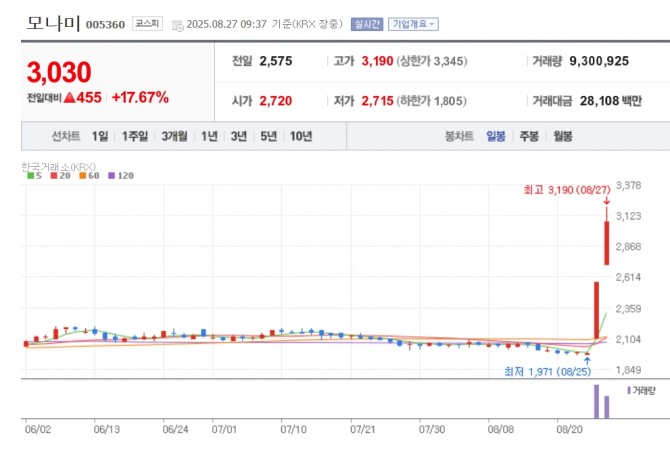Click the 코스피 market badge
The width and height of the screenshot is (670, 466).
(x=147, y=23)
